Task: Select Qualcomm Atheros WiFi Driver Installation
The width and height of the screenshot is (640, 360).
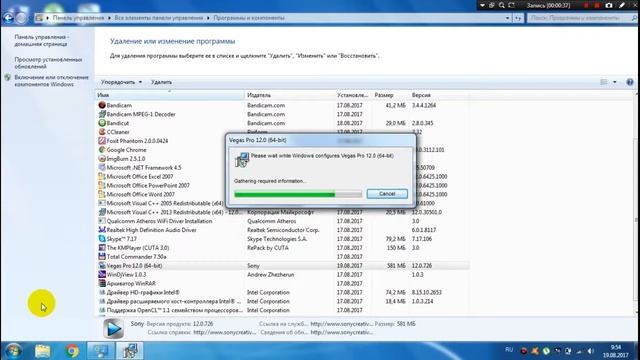Action: point(283,221)
